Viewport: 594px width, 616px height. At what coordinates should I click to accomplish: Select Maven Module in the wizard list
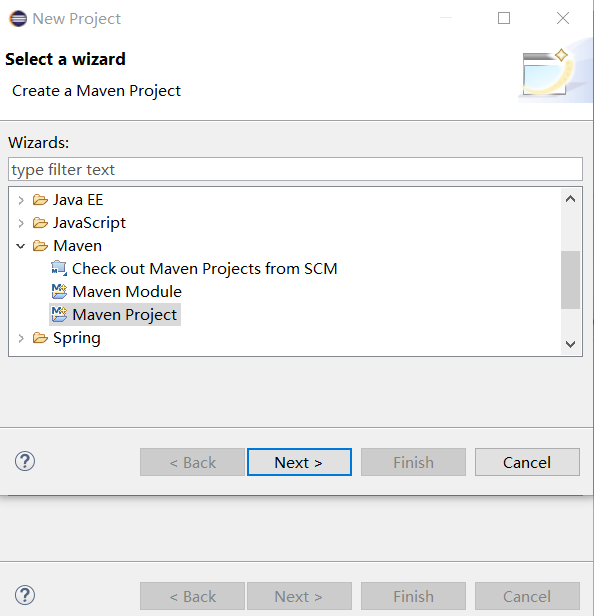click(127, 292)
